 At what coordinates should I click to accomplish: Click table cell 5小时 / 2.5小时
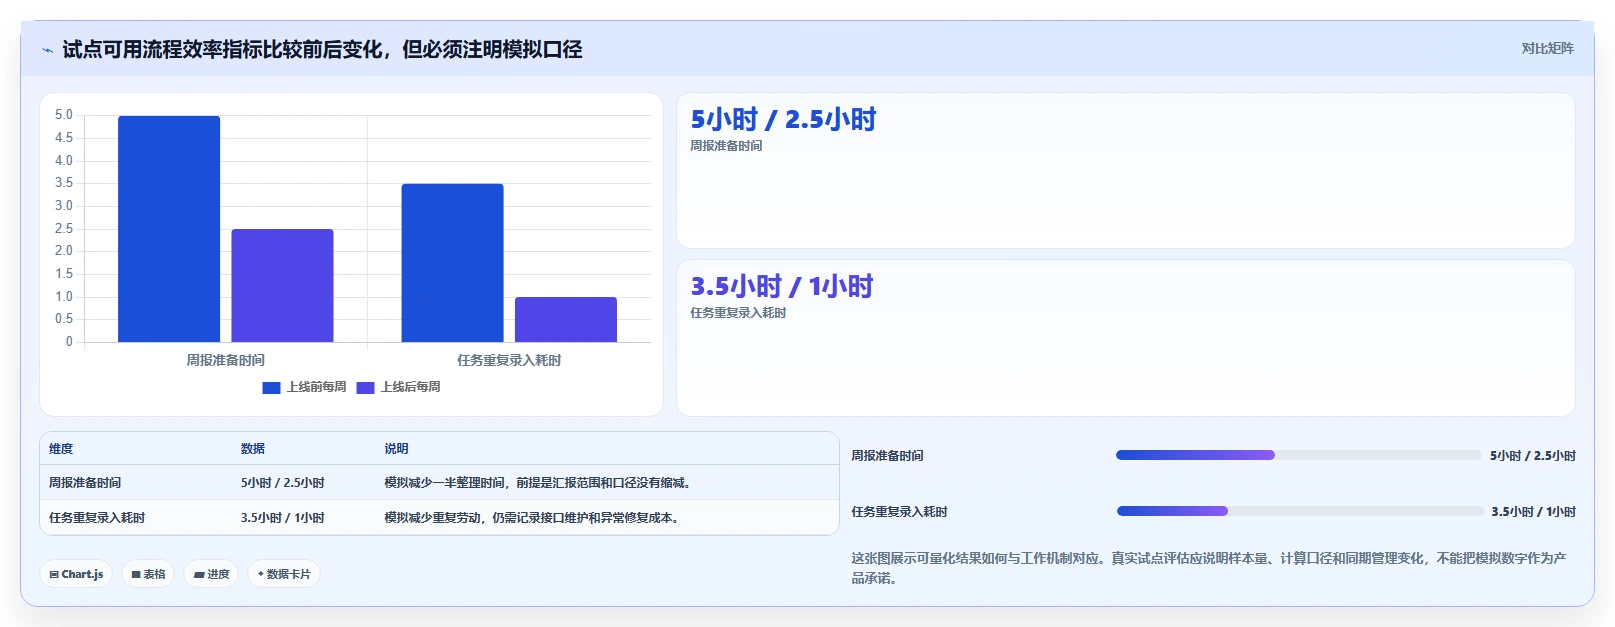282,483
